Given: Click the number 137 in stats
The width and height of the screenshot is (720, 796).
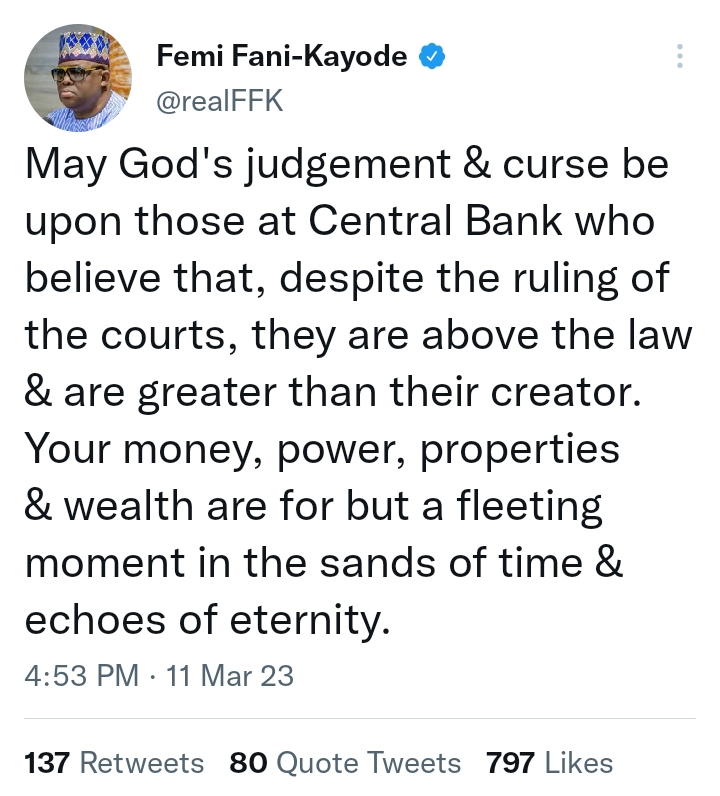Looking at the screenshot, I should pos(47,762).
